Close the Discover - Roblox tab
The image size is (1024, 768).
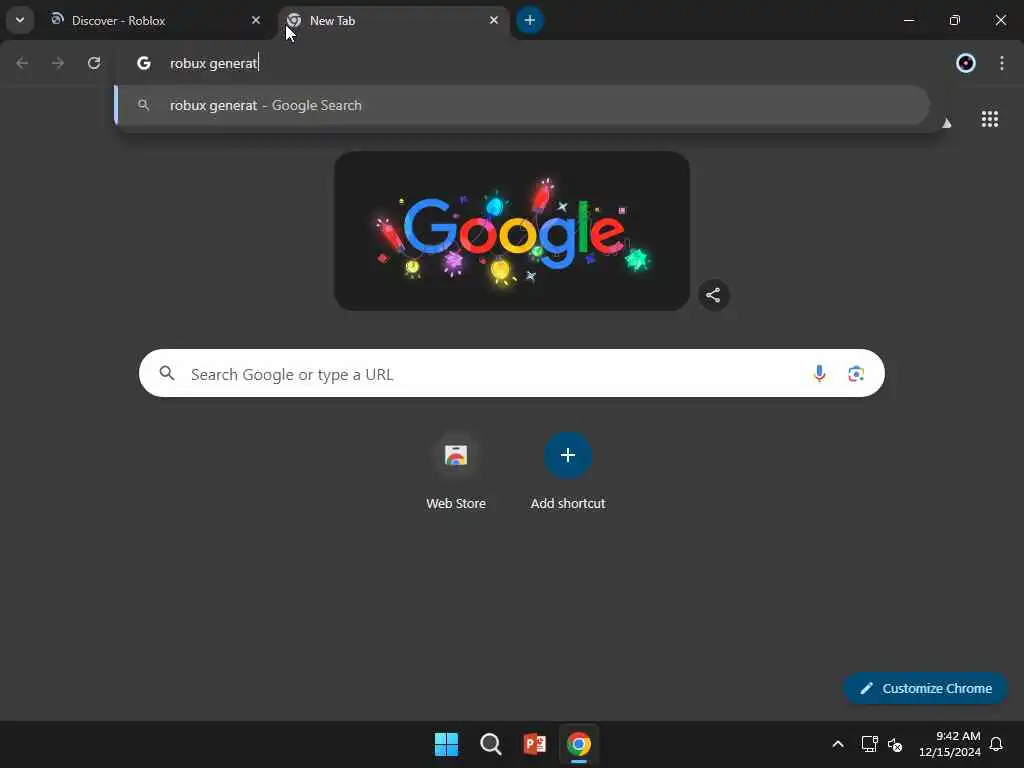point(256,20)
